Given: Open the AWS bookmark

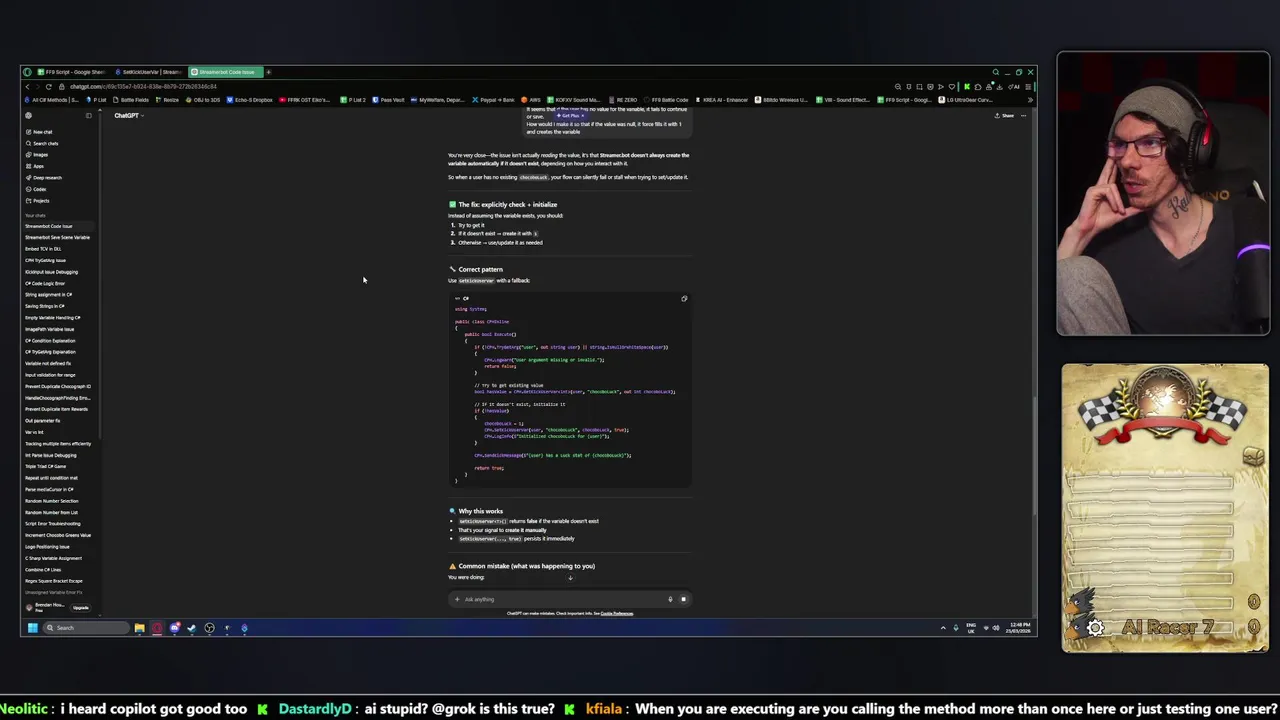Looking at the screenshot, I should point(531,100).
